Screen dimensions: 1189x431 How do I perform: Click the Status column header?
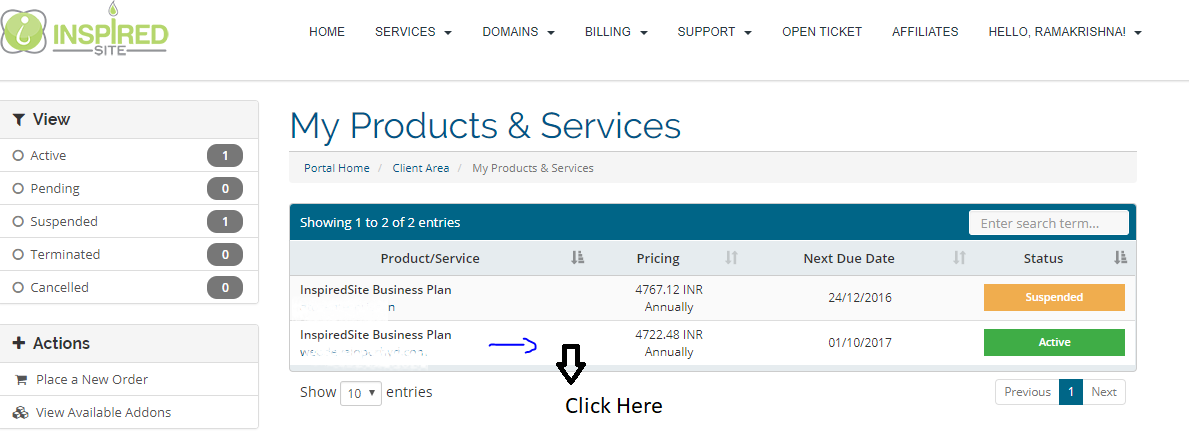tap(1043, 258)
